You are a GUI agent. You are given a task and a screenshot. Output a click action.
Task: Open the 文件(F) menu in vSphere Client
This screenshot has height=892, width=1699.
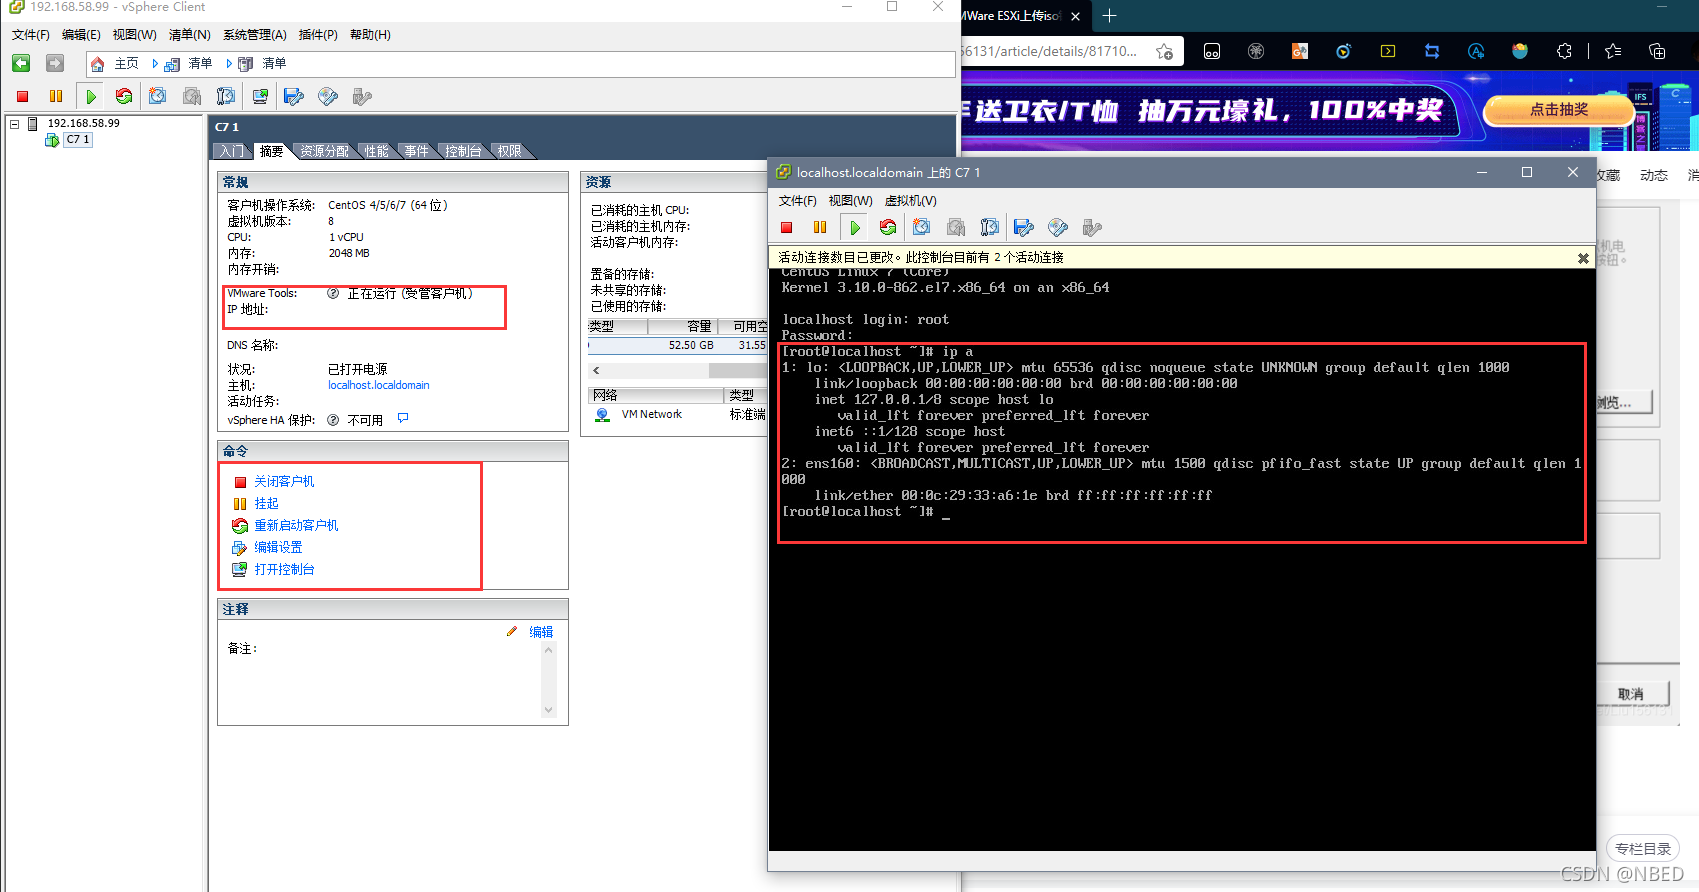[x=31, y=35]
